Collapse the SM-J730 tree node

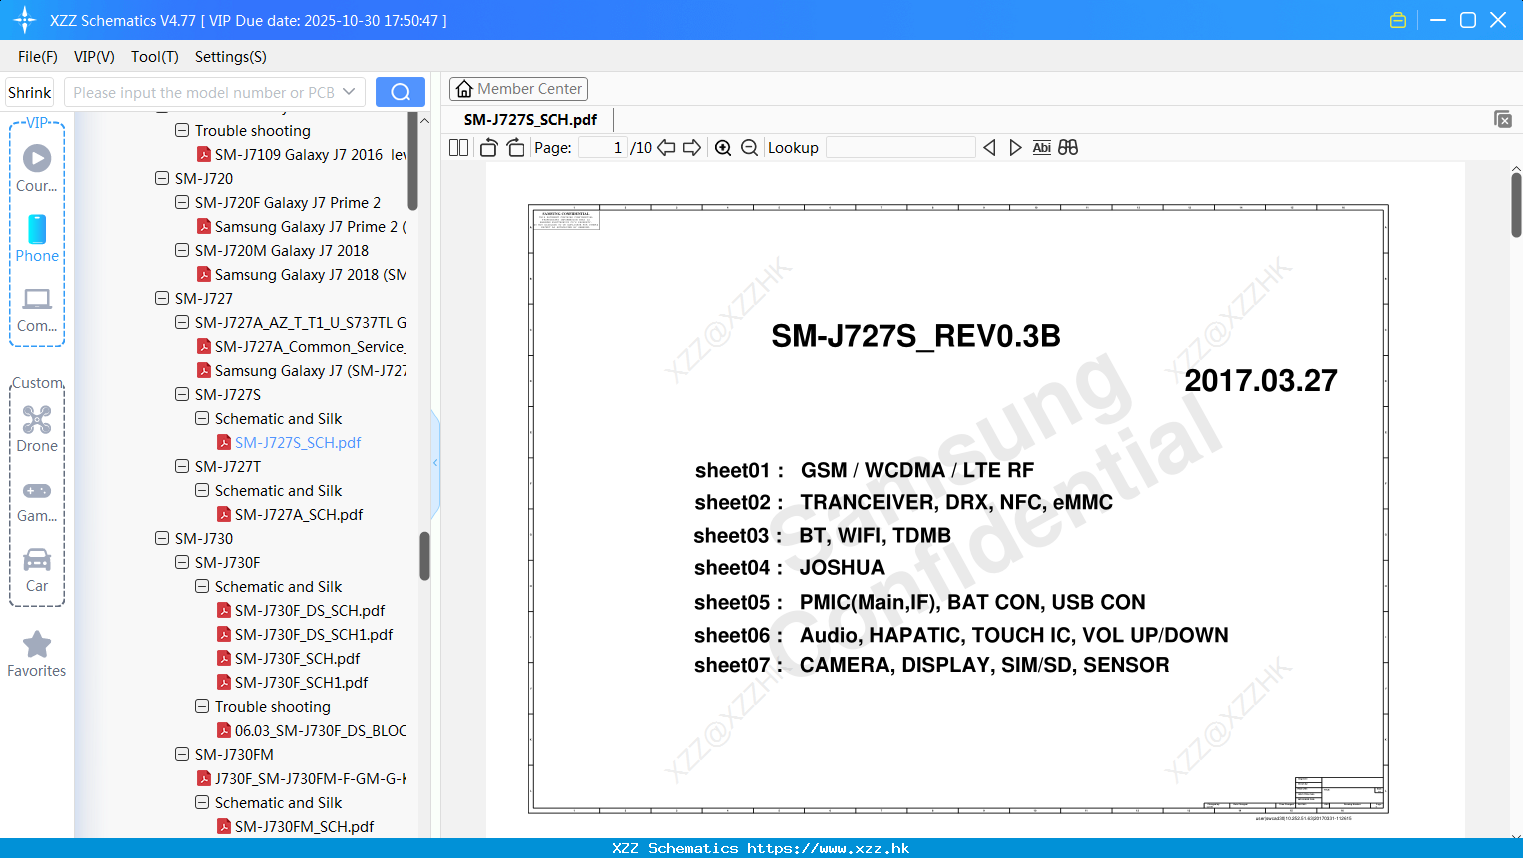[162, 538]
